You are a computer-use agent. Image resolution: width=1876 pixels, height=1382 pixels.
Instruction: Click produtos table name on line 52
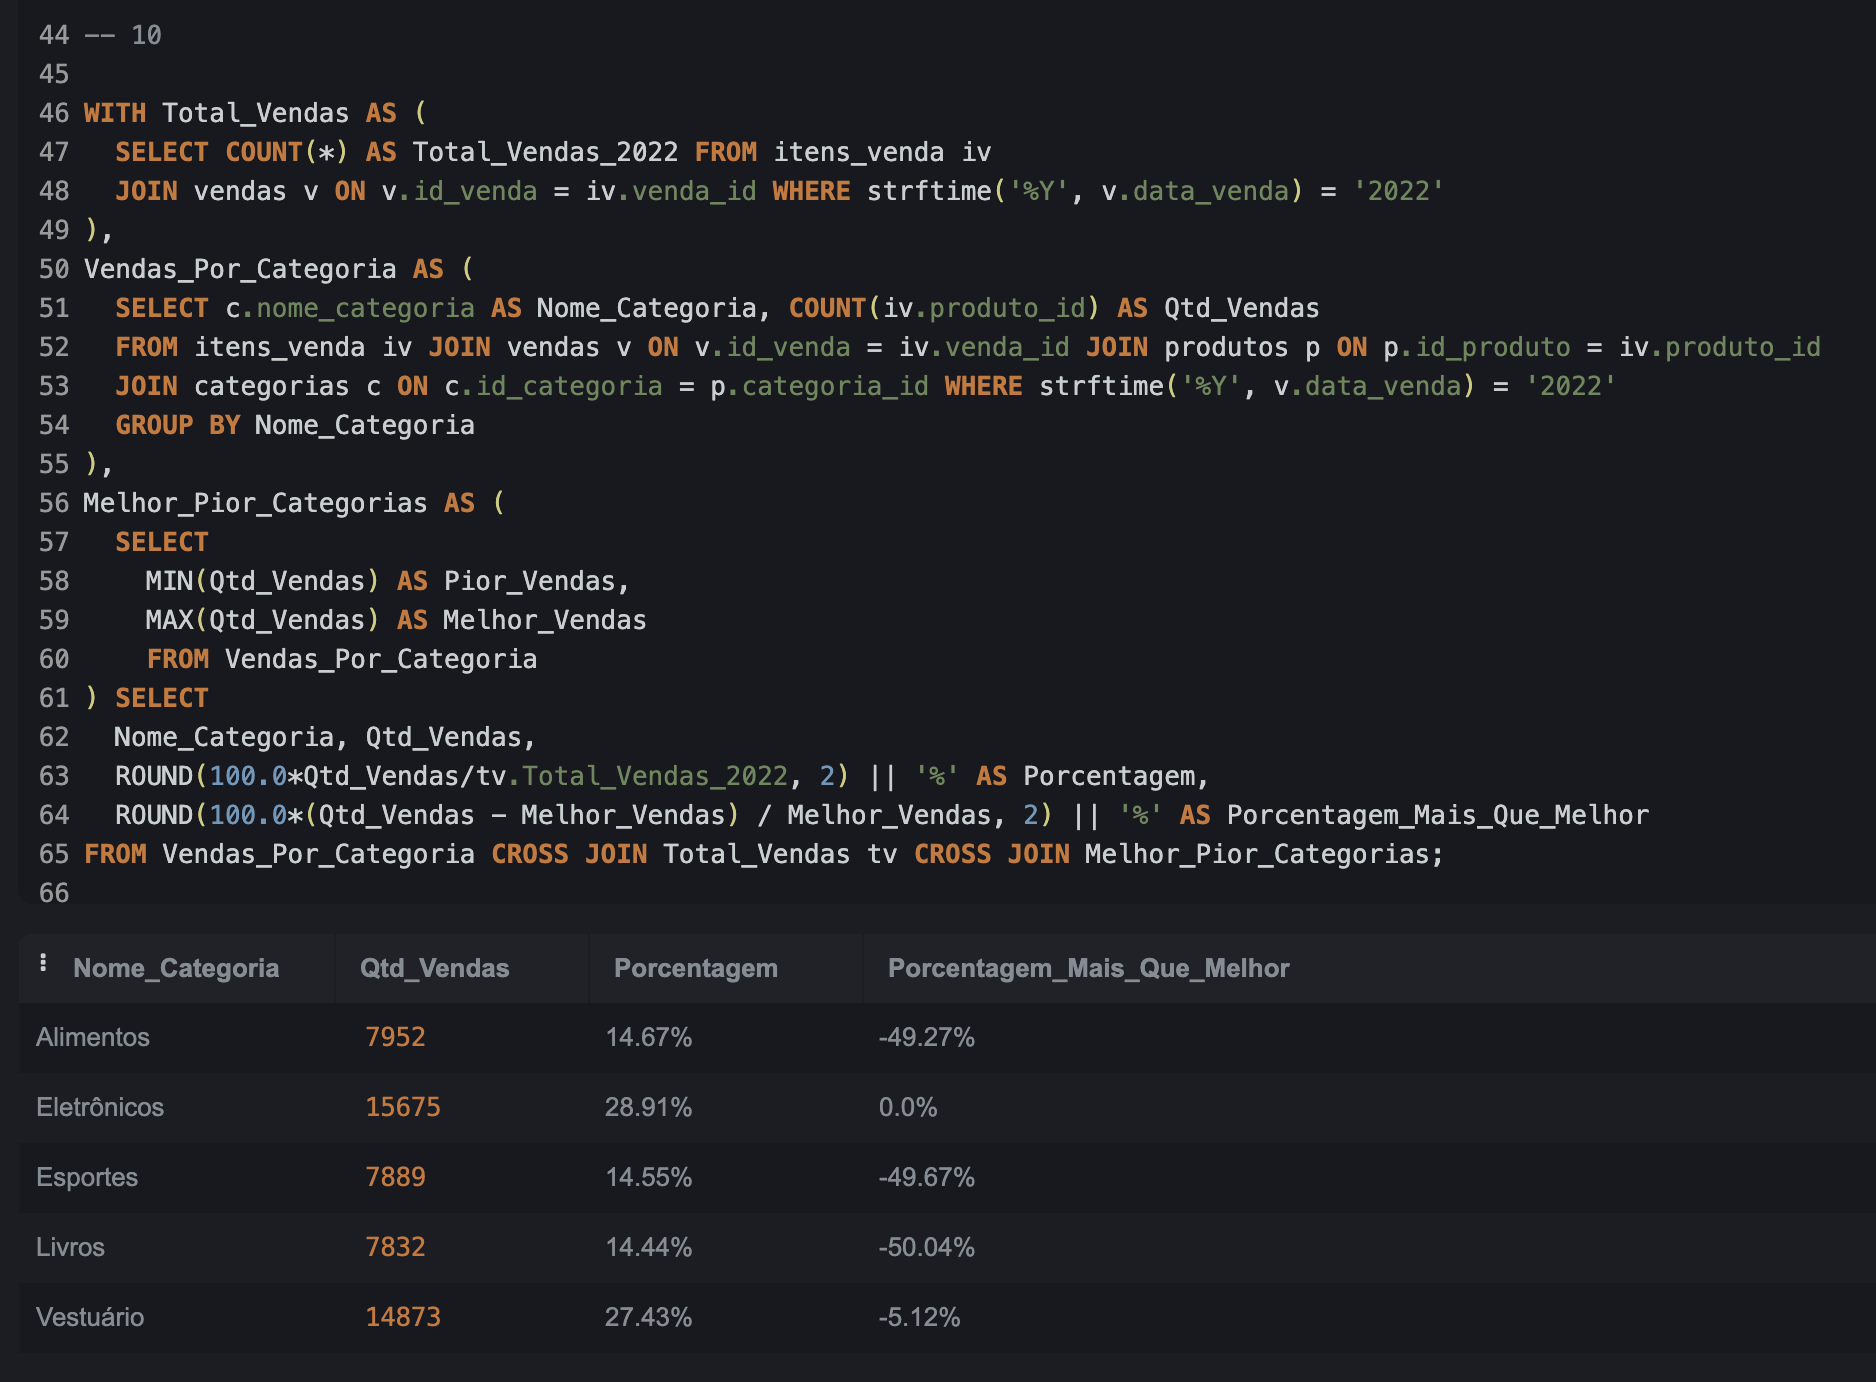pos(1226,347)
